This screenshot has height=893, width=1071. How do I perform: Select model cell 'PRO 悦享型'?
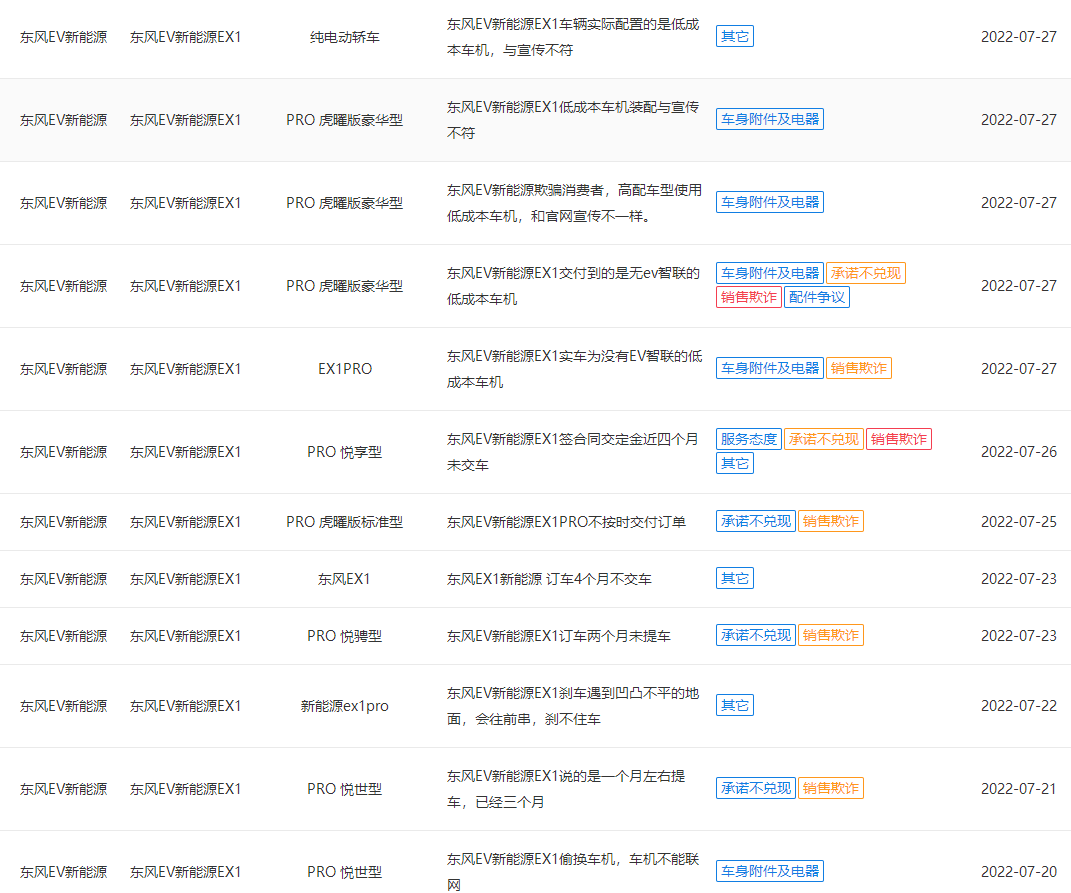[345, 452]
